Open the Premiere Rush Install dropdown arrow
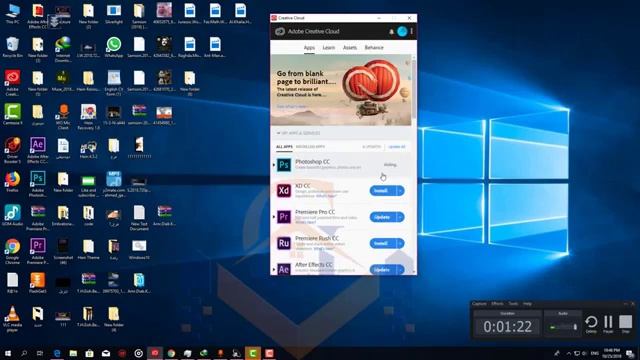Screen dimensions: 640x360 (x=400, y=243)
